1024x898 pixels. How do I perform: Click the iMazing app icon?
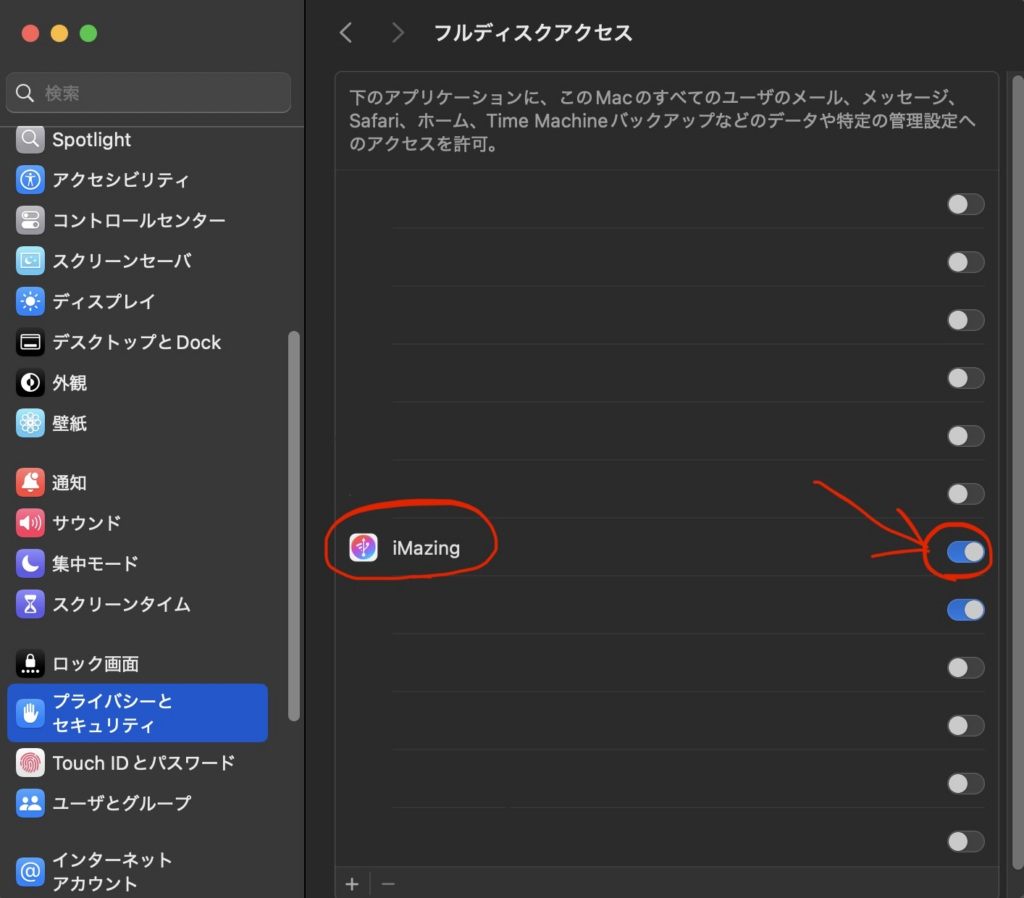click(363, 547)
